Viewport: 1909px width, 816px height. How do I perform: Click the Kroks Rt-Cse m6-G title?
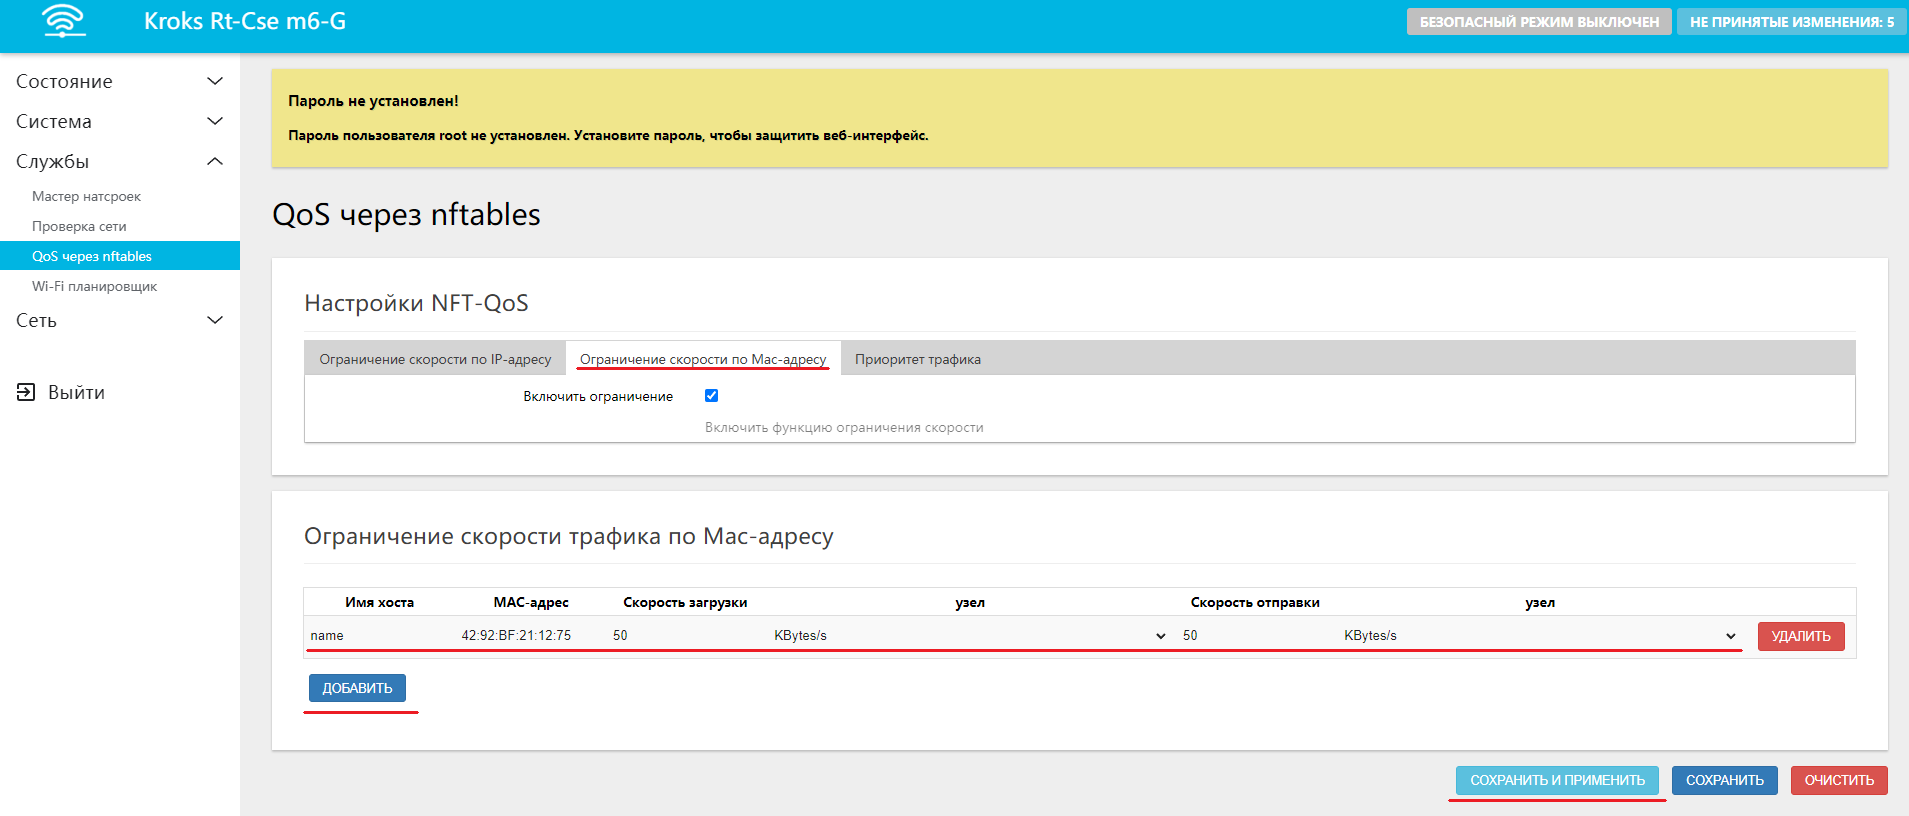245,21
